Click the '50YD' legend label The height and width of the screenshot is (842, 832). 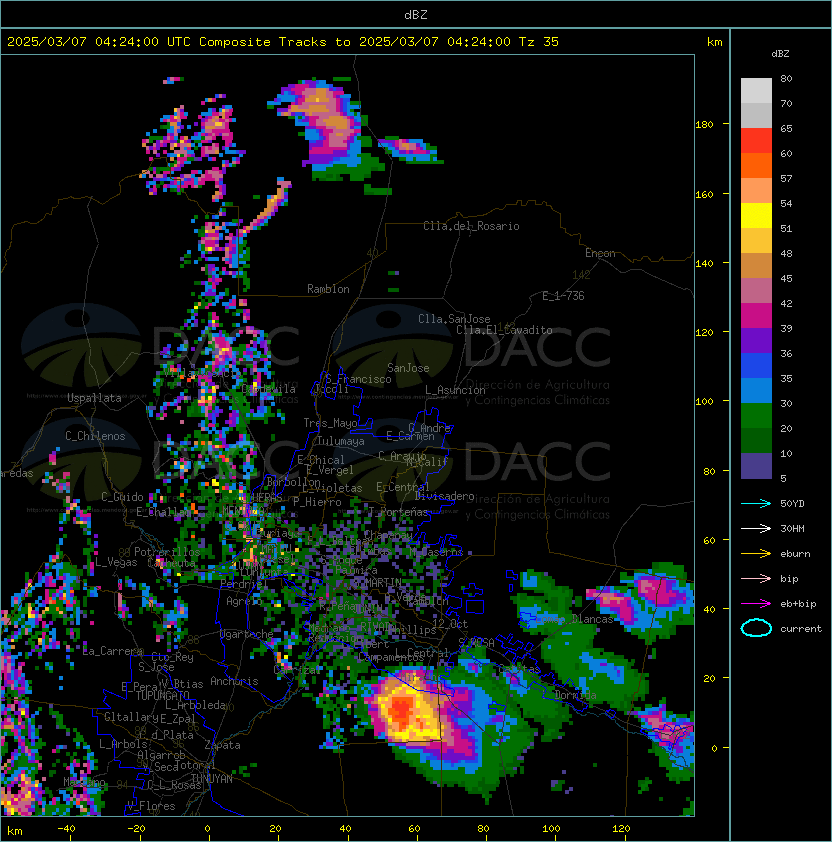[x=792, y=504]
